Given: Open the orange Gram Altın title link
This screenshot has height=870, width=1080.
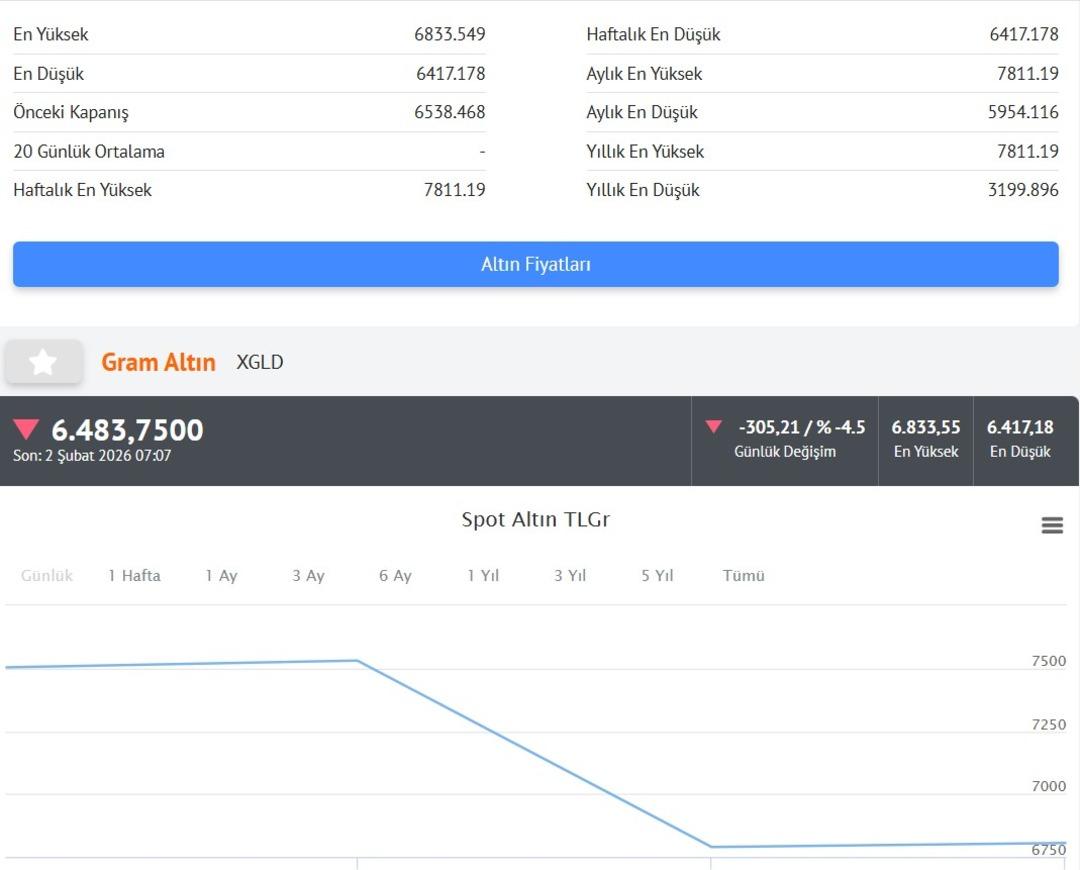Looking at the screenshot, I should [x=158, y=362].
